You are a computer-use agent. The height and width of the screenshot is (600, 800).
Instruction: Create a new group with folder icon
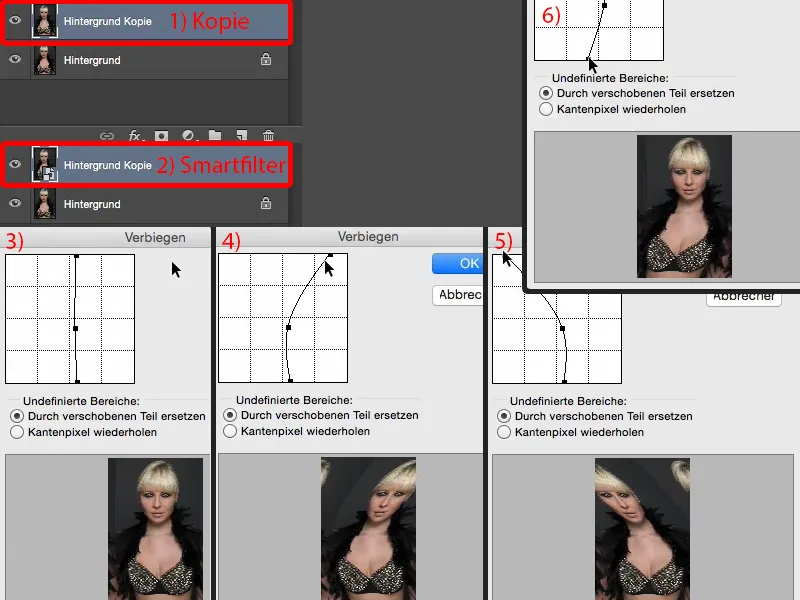(215, 135)
